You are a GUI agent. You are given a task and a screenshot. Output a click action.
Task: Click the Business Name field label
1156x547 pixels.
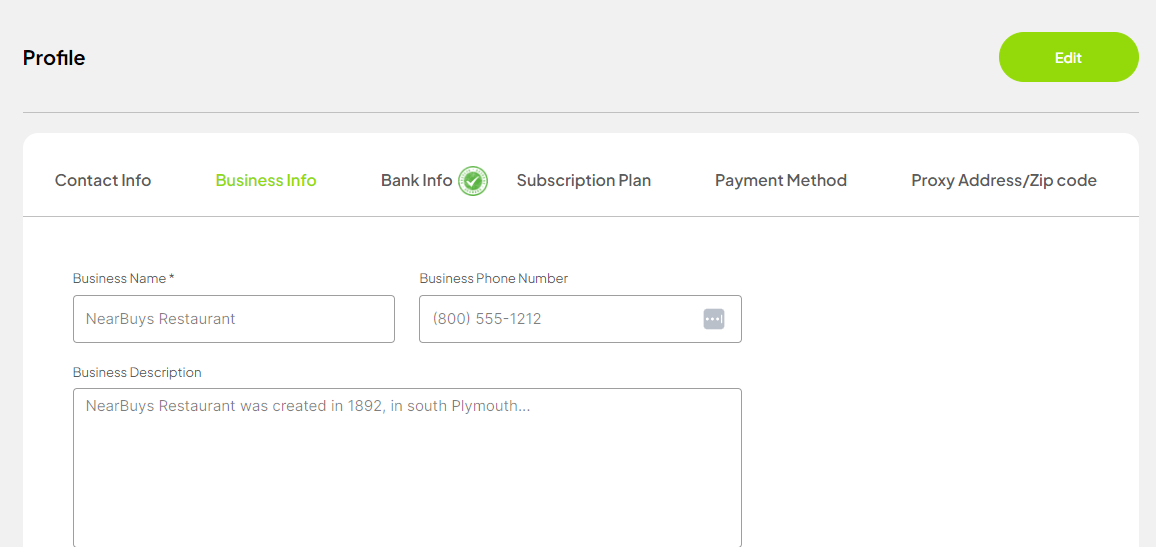click(x=119, y=279)
